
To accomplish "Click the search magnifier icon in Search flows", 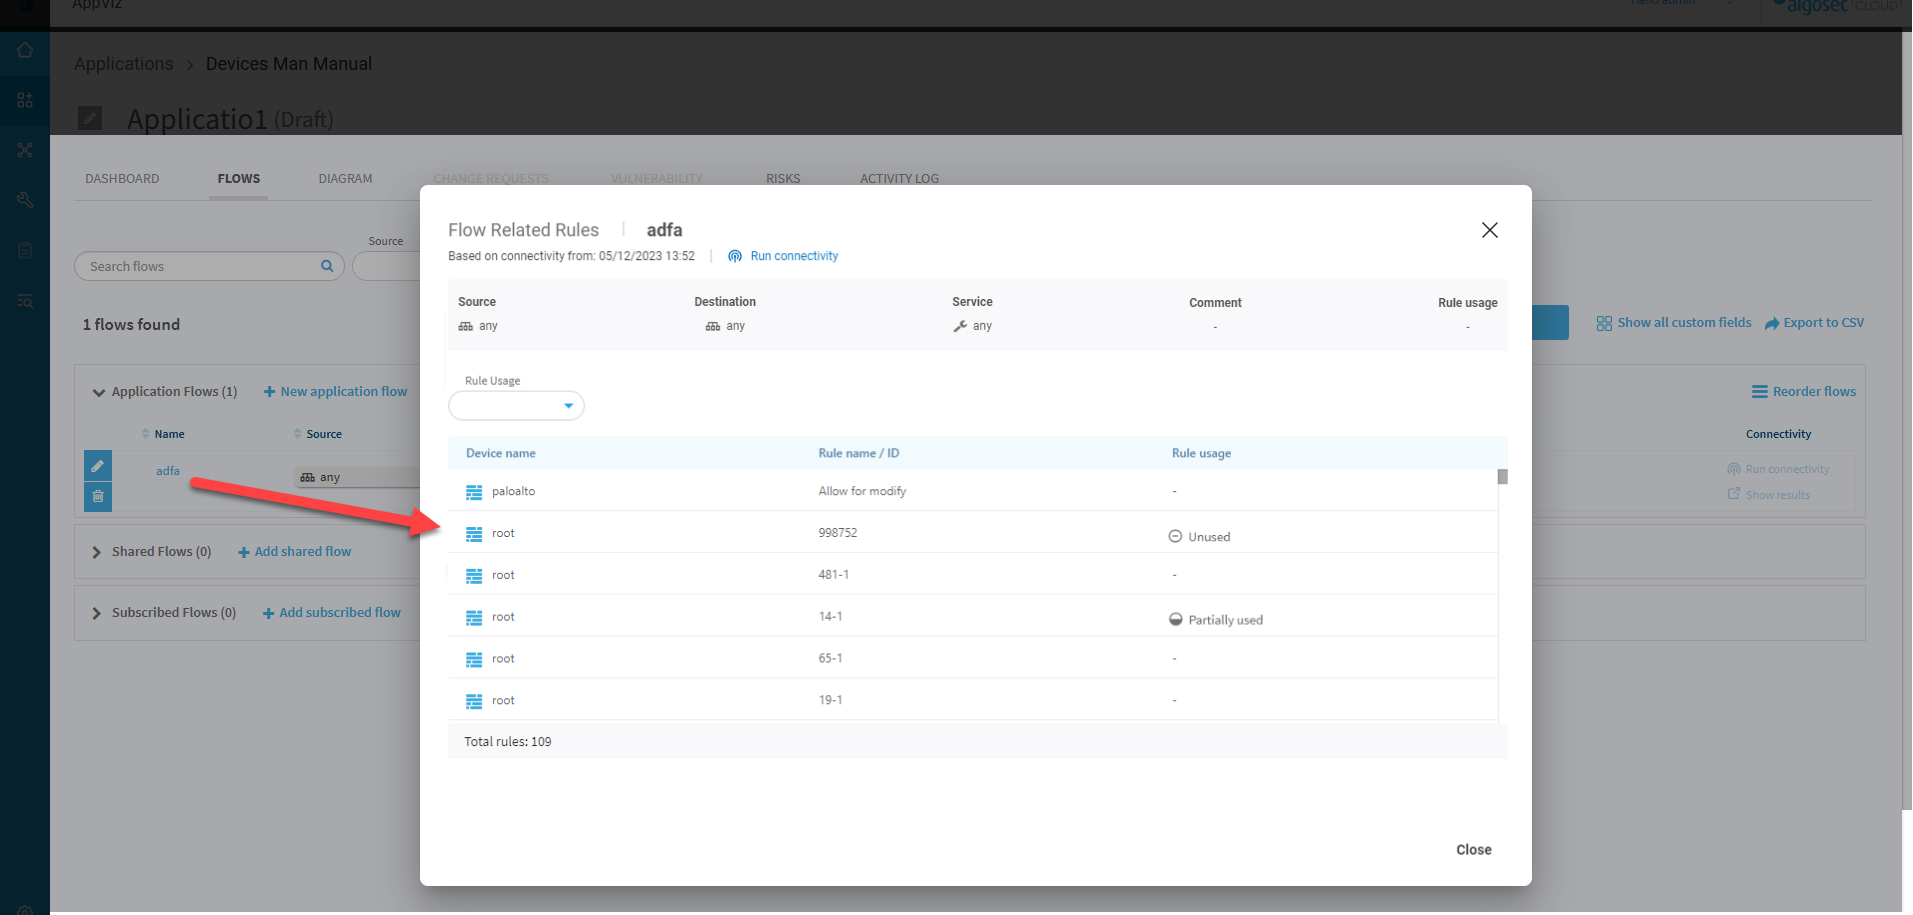I will pyautogui.click(x=326, y=266).
